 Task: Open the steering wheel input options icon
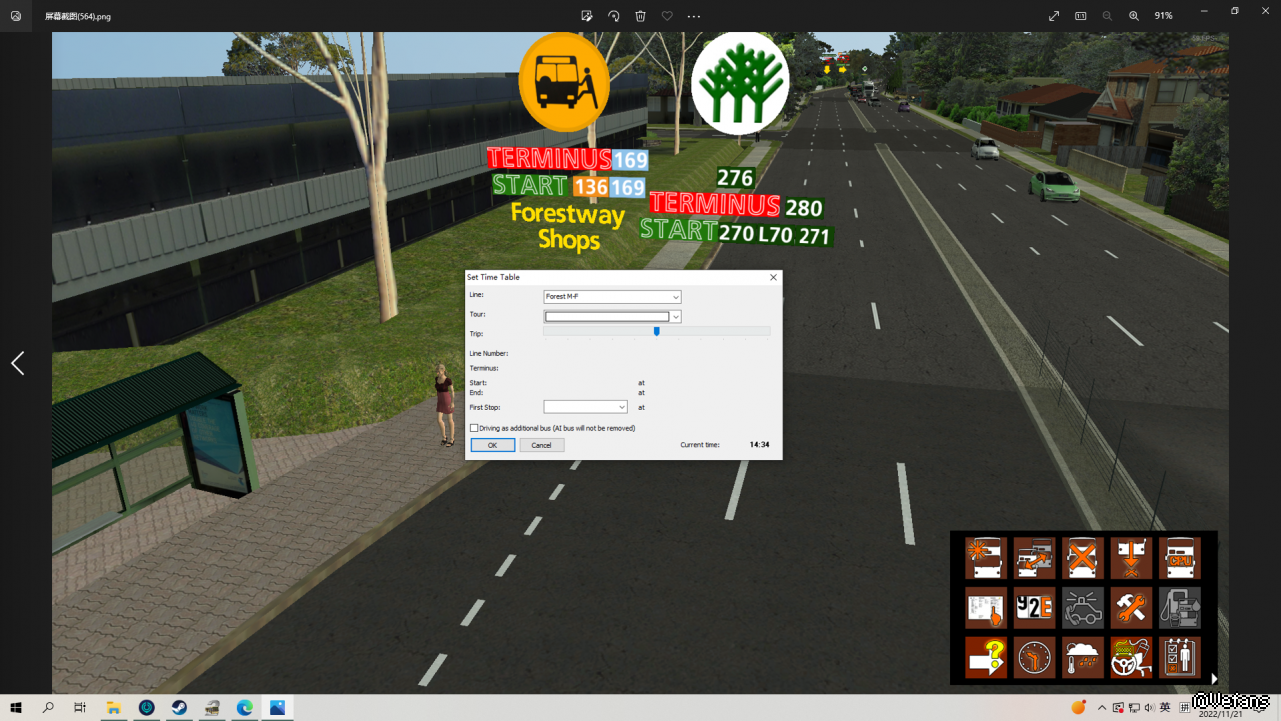(1131, 658)
